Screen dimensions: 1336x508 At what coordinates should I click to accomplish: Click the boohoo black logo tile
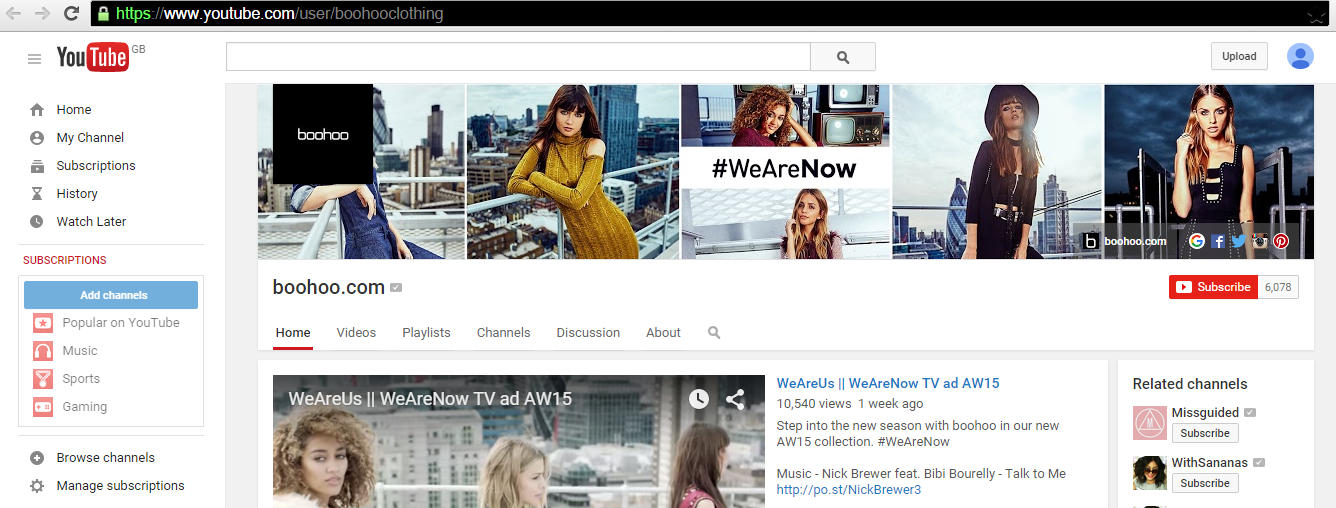click(x=322, y=134)
